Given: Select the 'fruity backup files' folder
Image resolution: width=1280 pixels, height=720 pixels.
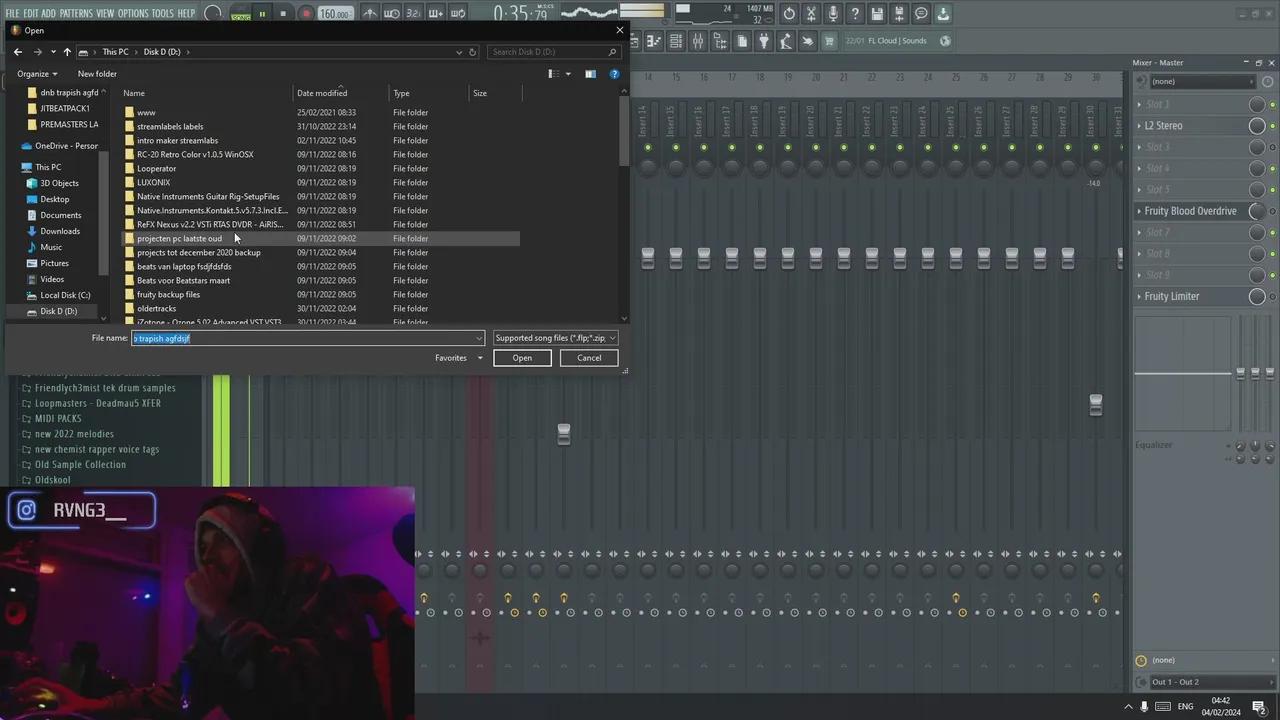Looking at the screenshot, I should click(168, 295).
